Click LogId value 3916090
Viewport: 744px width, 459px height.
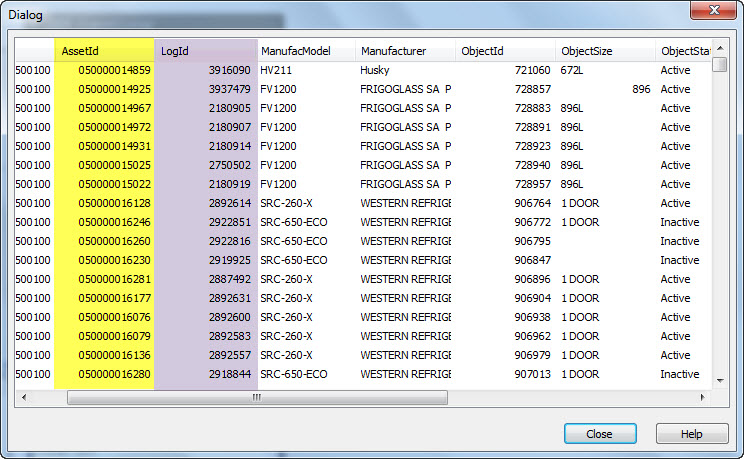pyautogui.click(x=230, y=70)
